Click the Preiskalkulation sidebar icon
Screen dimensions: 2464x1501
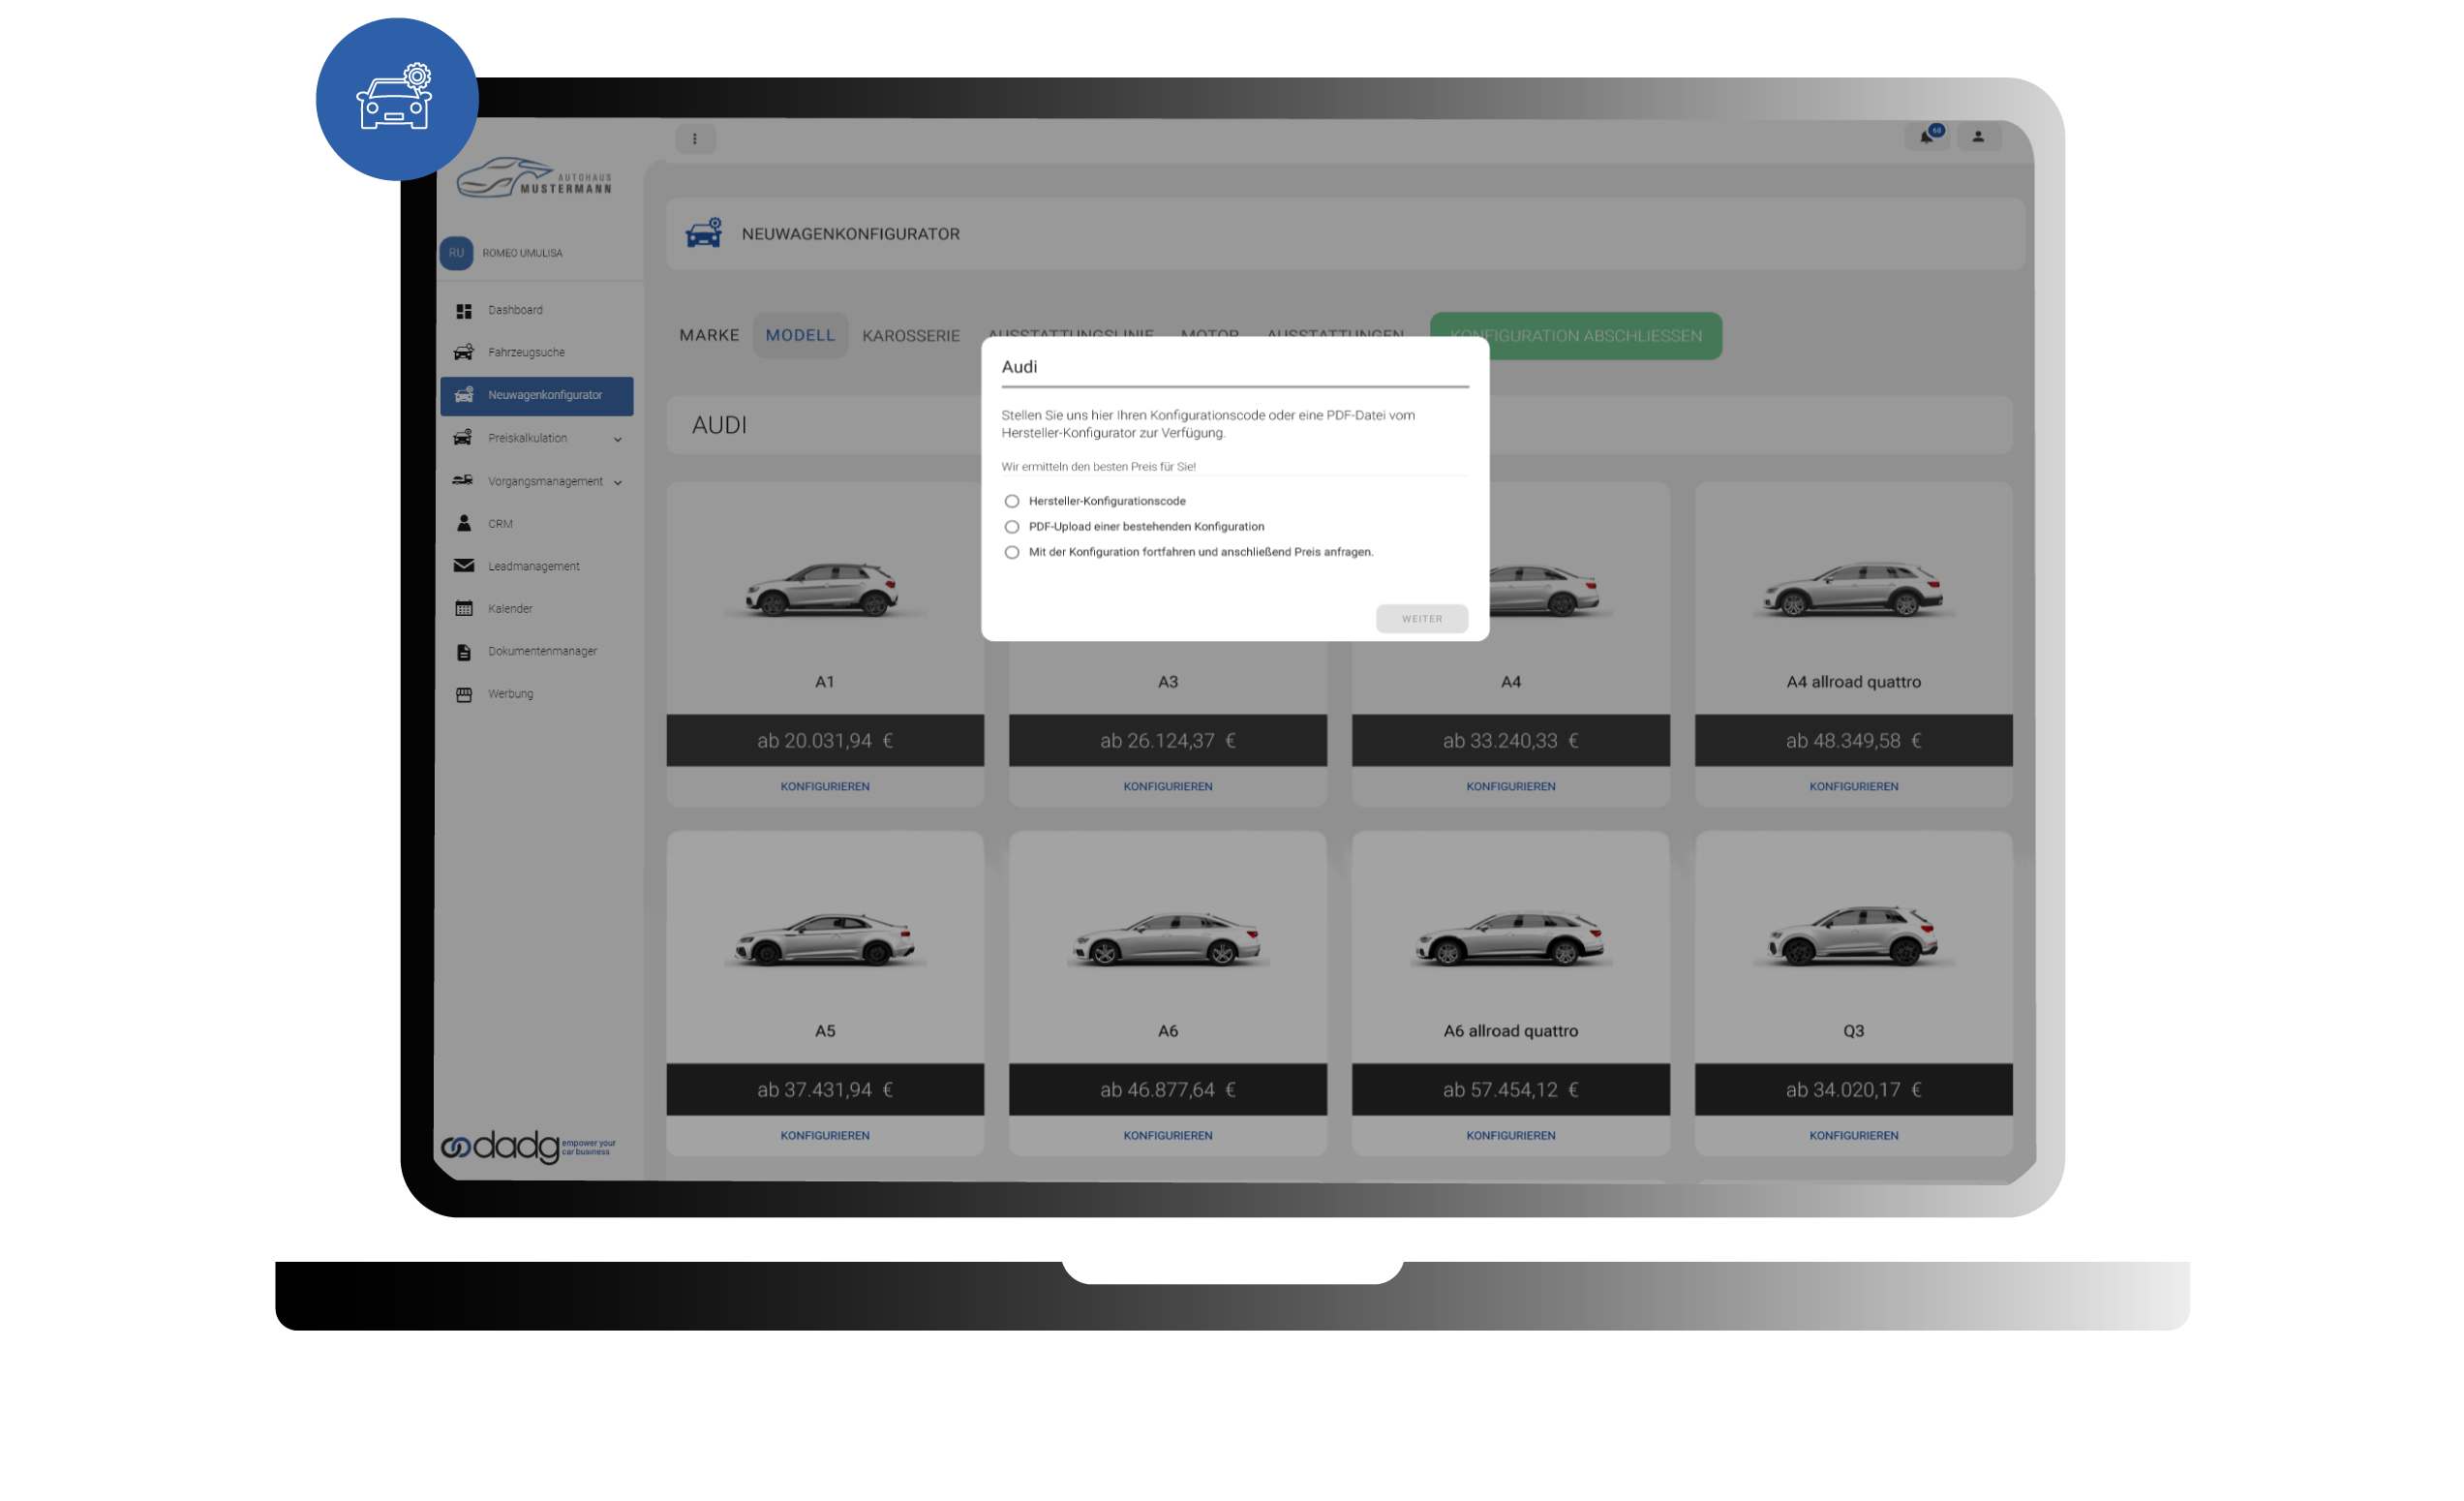tap(464, 438)
